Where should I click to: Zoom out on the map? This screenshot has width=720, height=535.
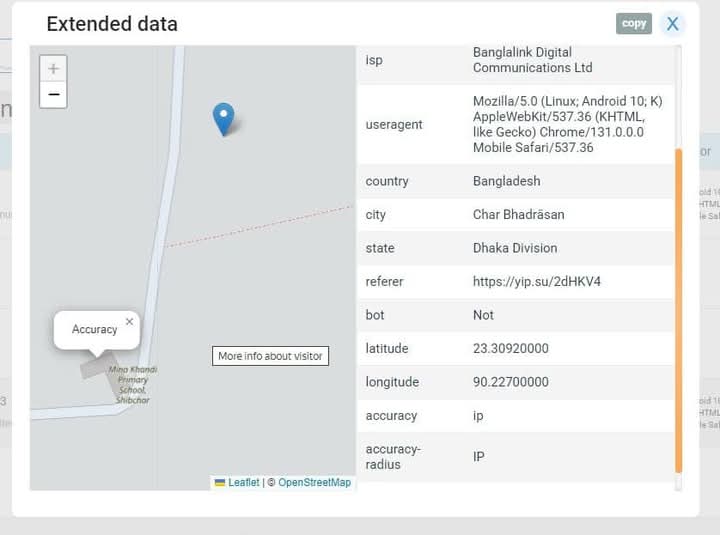coord(53,95)
